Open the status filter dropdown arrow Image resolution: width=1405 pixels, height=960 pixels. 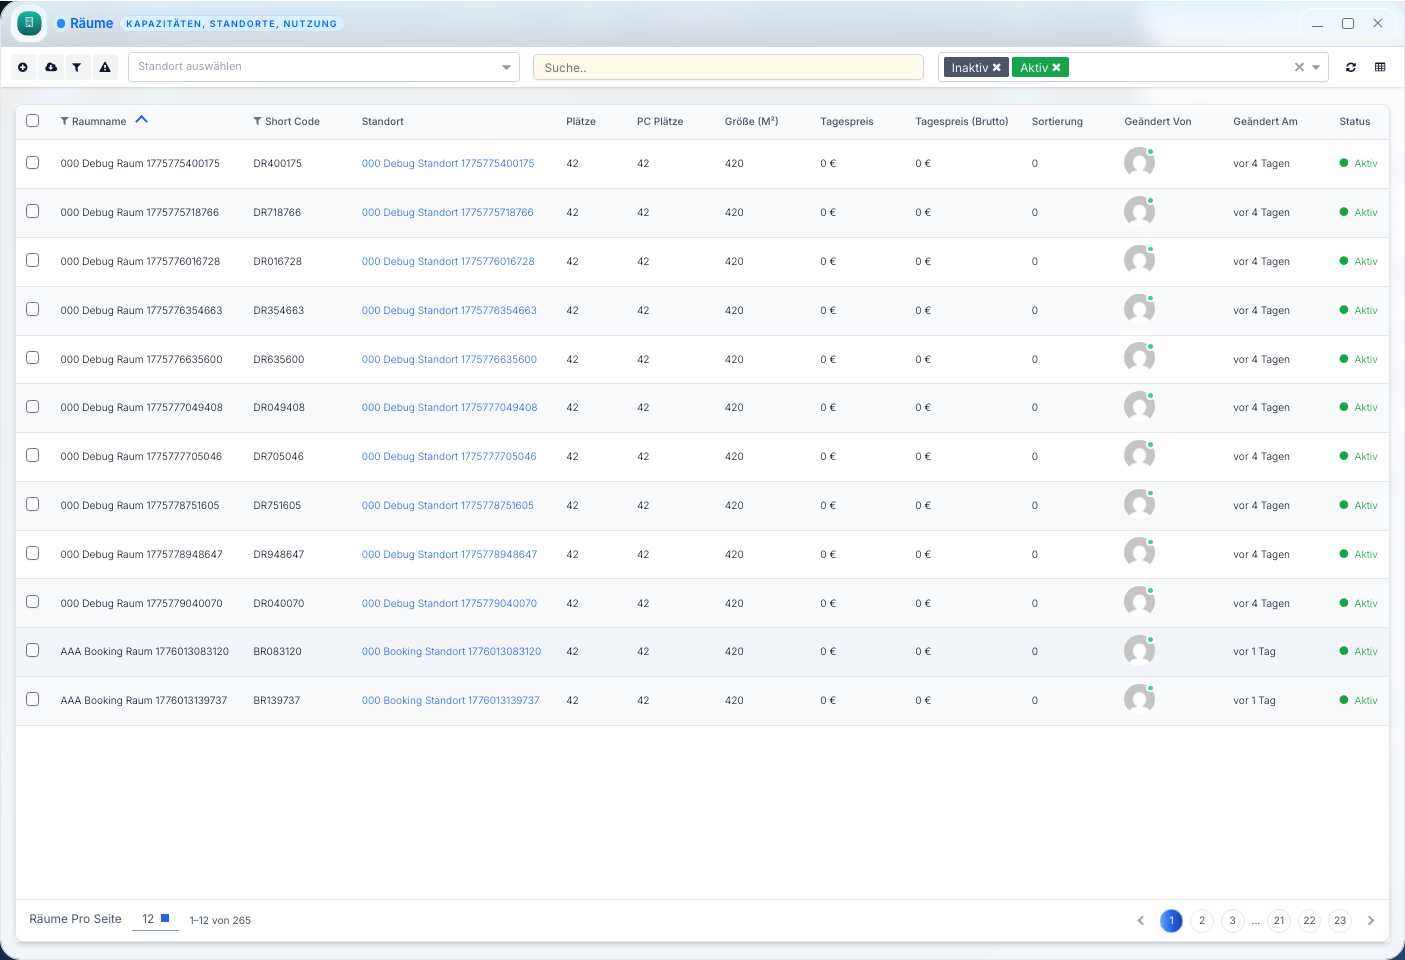point(1316,67)
